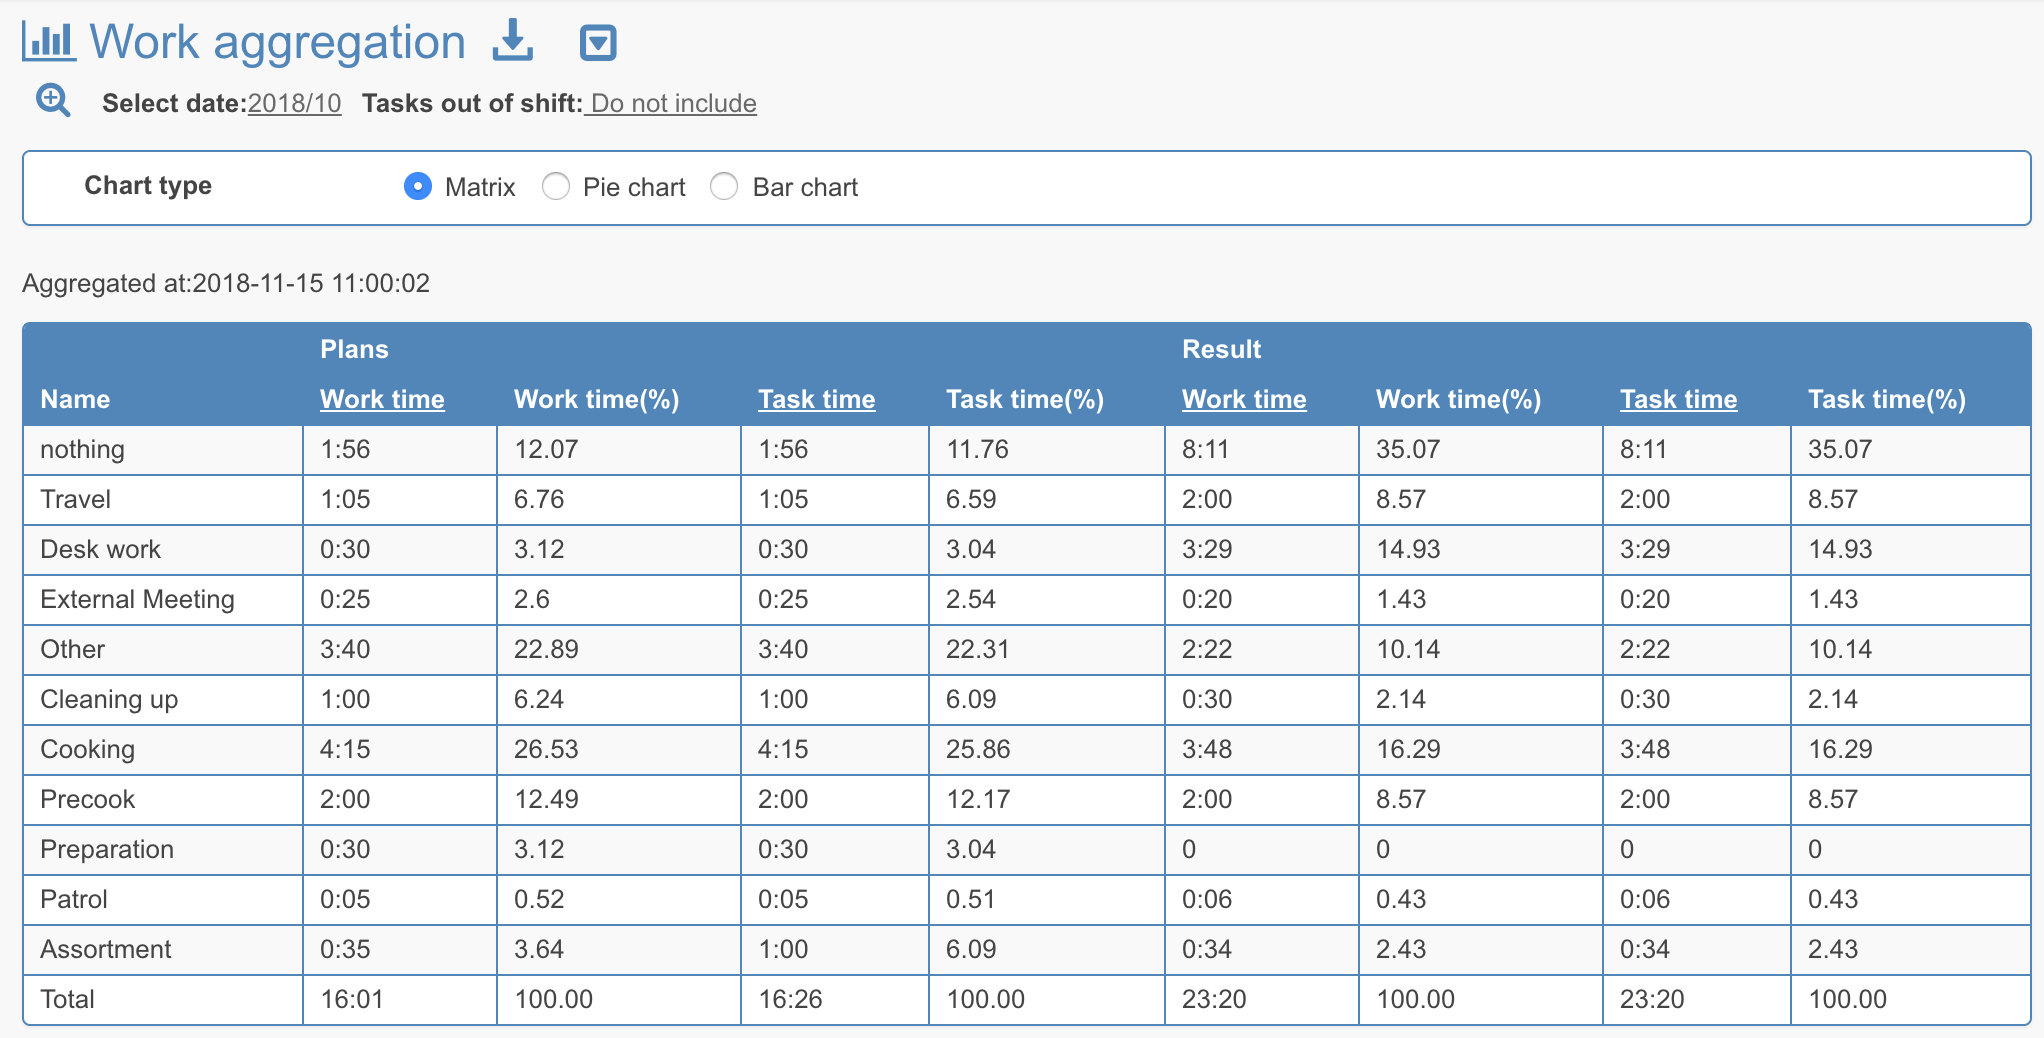The image size is (2044, 1038).
Task: Click the 'Total' row label
Action: pos(67,999)
